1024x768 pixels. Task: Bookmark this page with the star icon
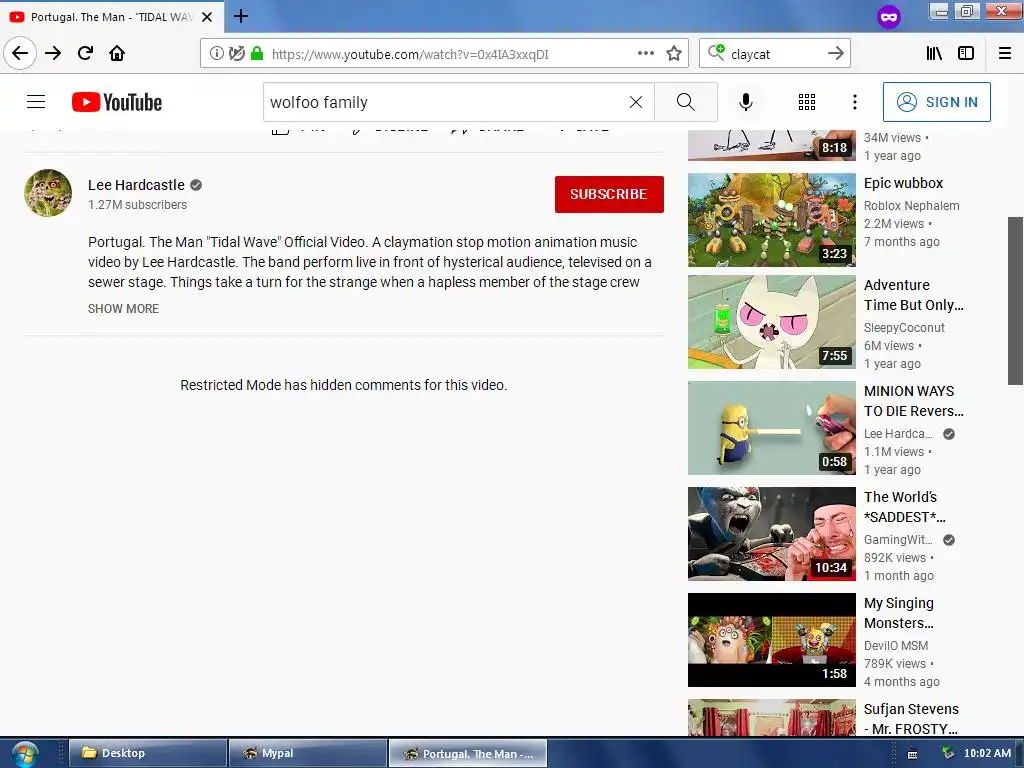click(674, 54)
